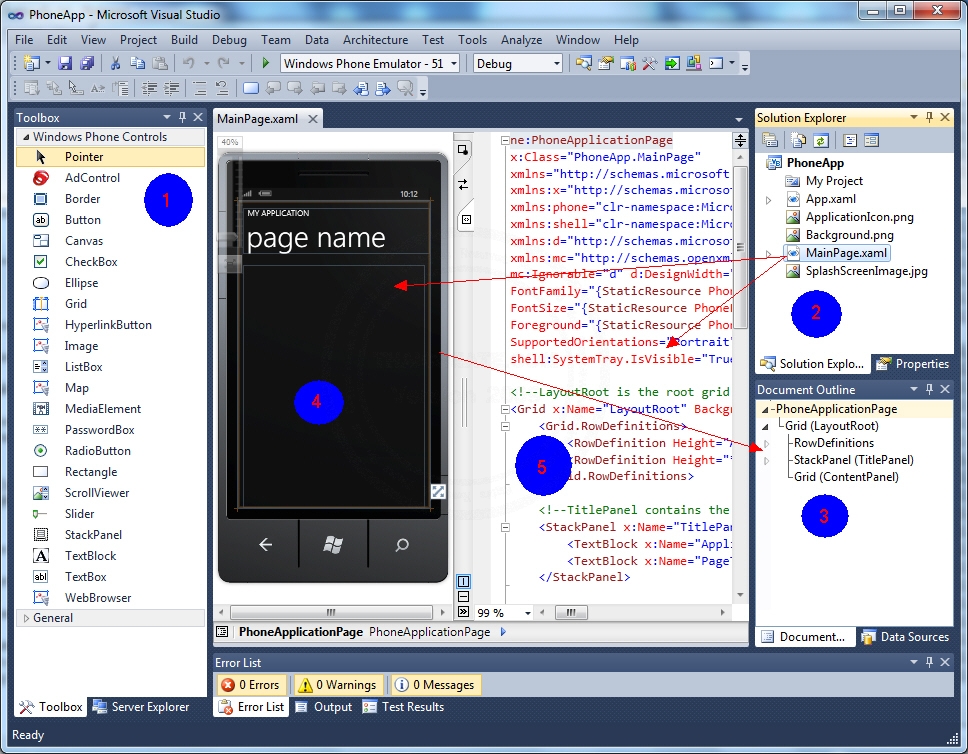Open the Debug configuration dropdown
The width and height of the screenshot is (968, 754).
(556, 63)
